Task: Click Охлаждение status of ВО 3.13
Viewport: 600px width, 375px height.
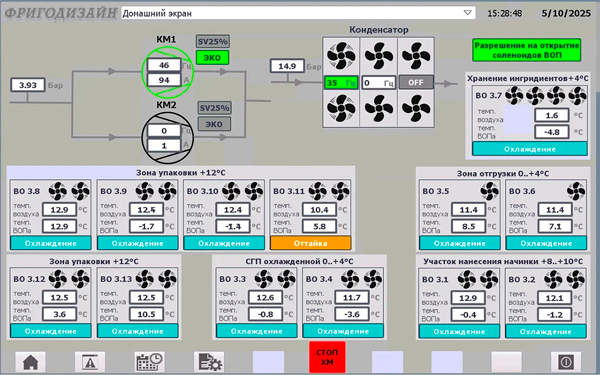Action: pyautogui.click(x=137, y=331)
